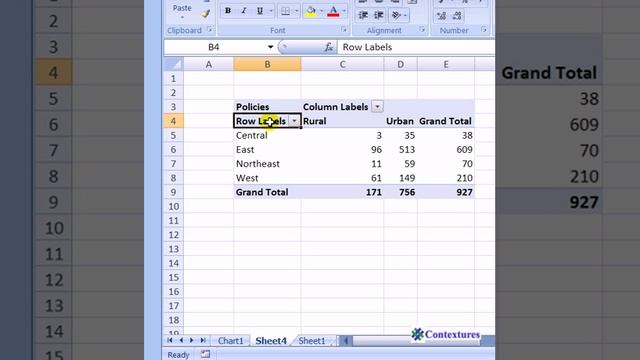640x360 pixels.
Task: Open the Alignment group dialog launcher
Action: [422, 30]
